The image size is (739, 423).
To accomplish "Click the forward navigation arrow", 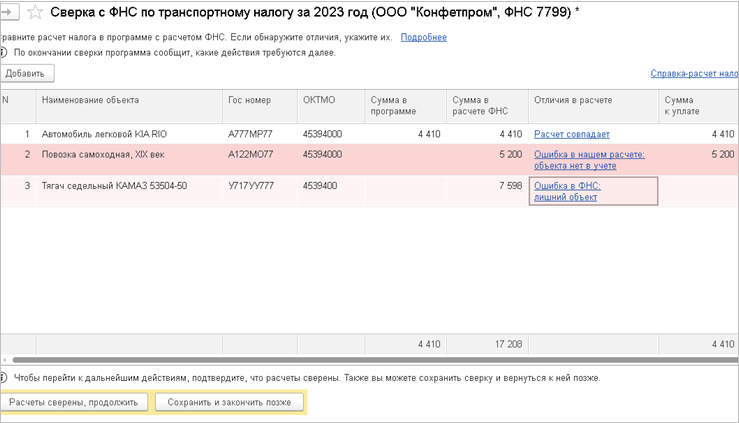I will [x=9, y=13].
